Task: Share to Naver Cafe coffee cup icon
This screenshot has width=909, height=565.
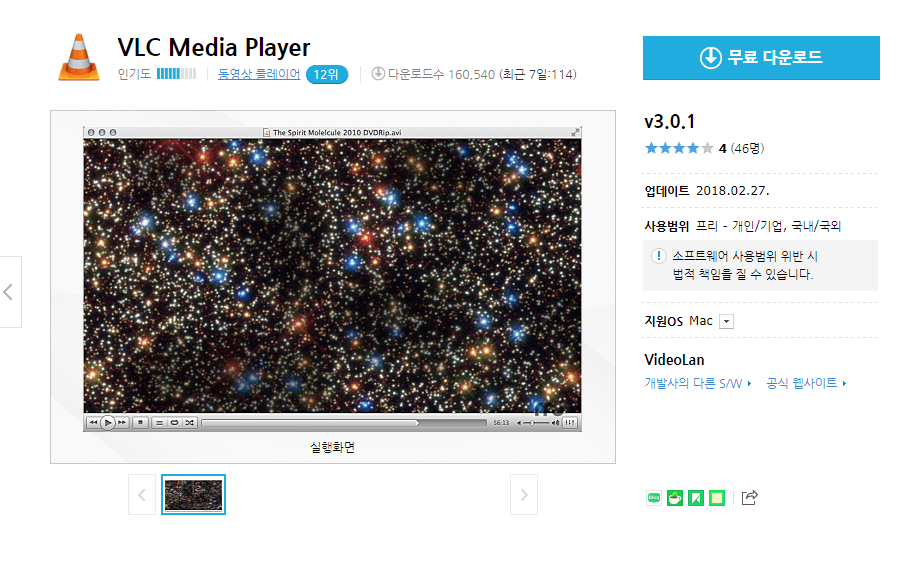Action: [675, 498]
